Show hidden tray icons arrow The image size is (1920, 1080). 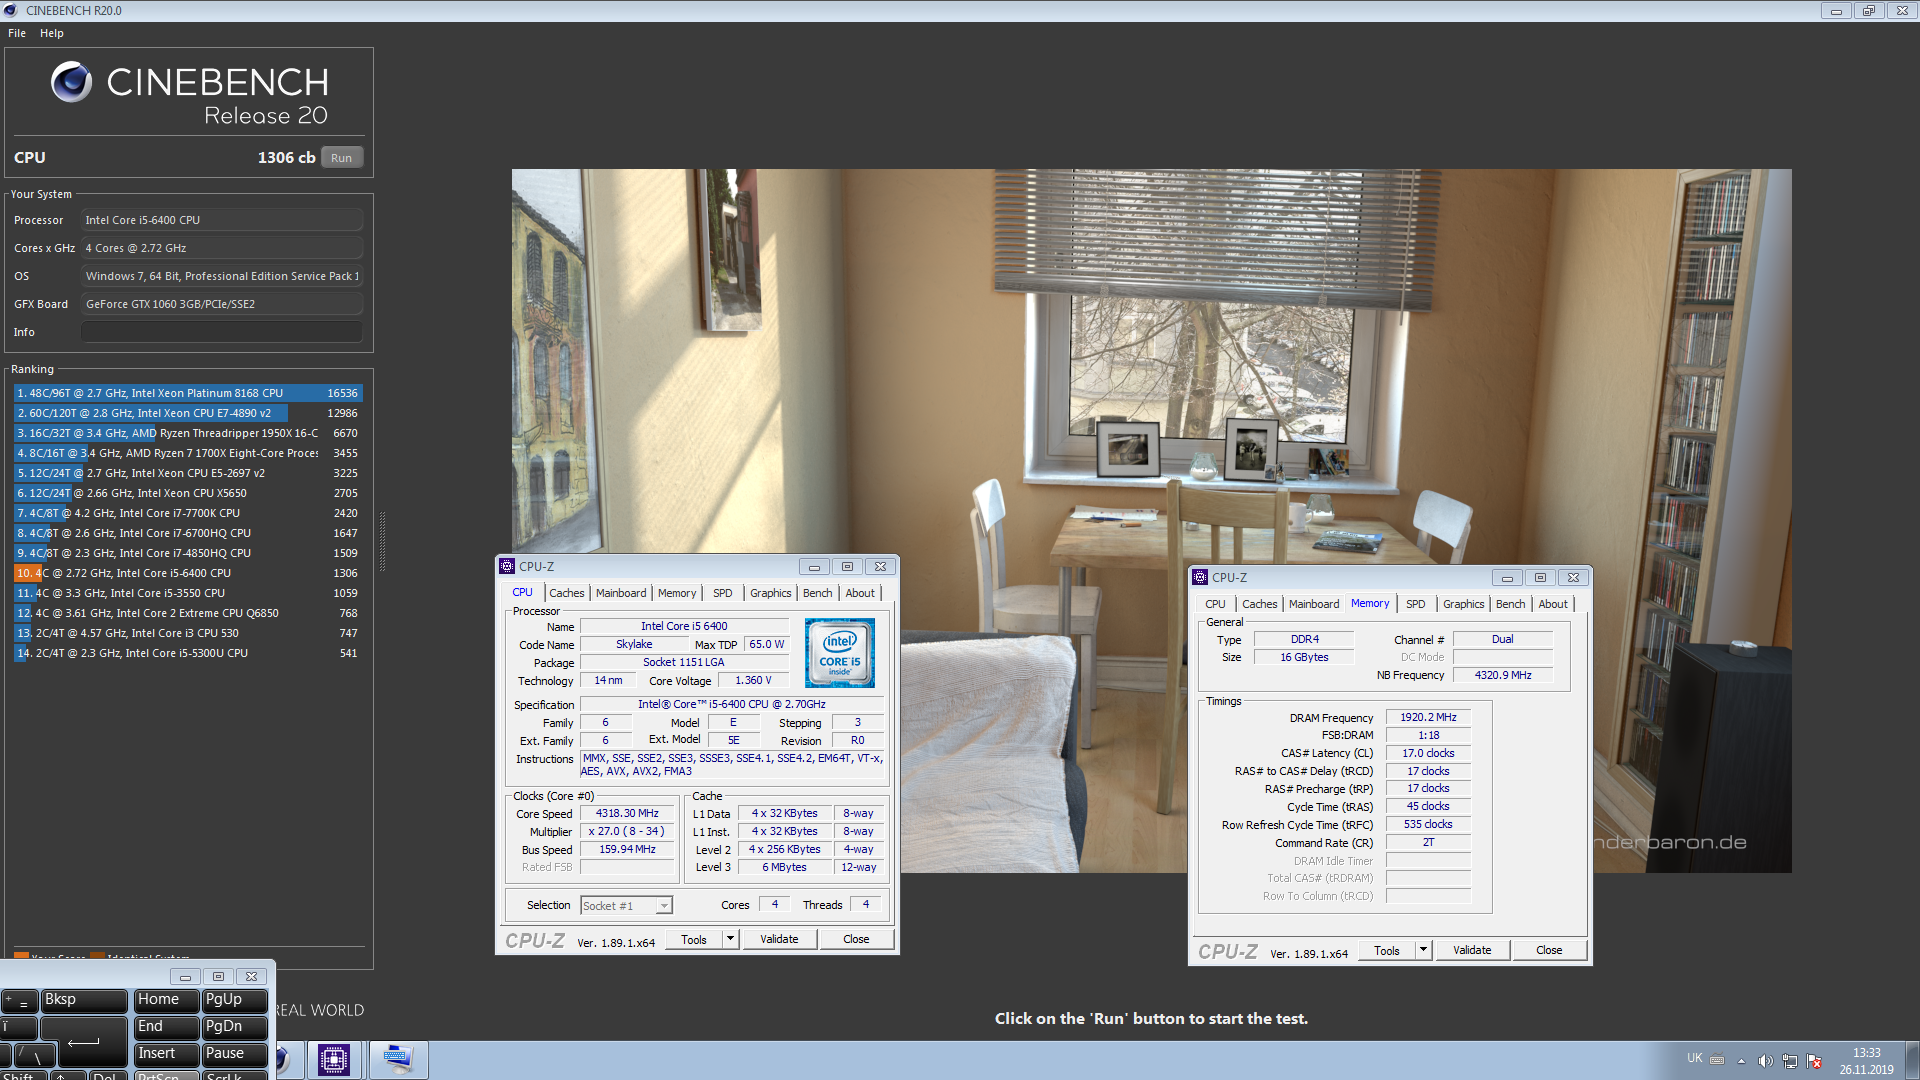(1741, 1061)
